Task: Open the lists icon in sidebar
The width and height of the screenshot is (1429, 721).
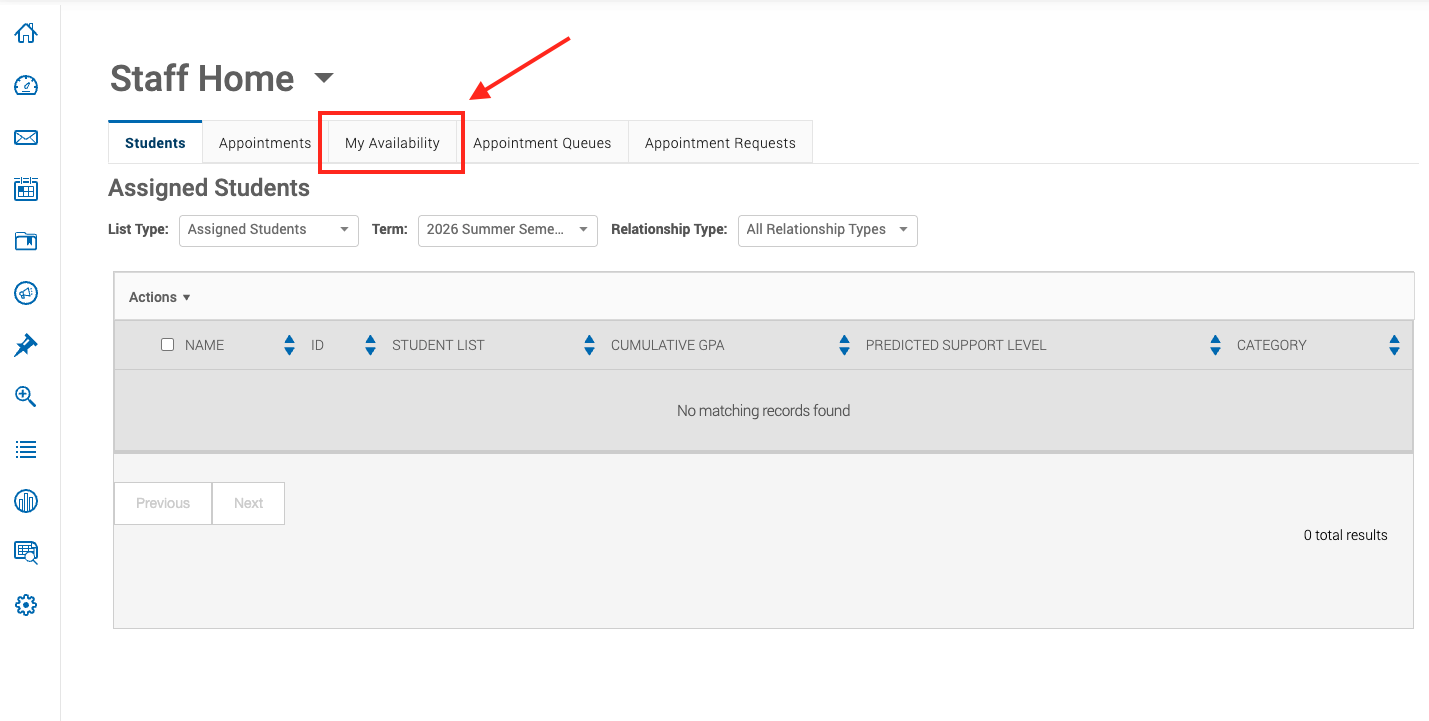Action: click(x=26, y=449)
